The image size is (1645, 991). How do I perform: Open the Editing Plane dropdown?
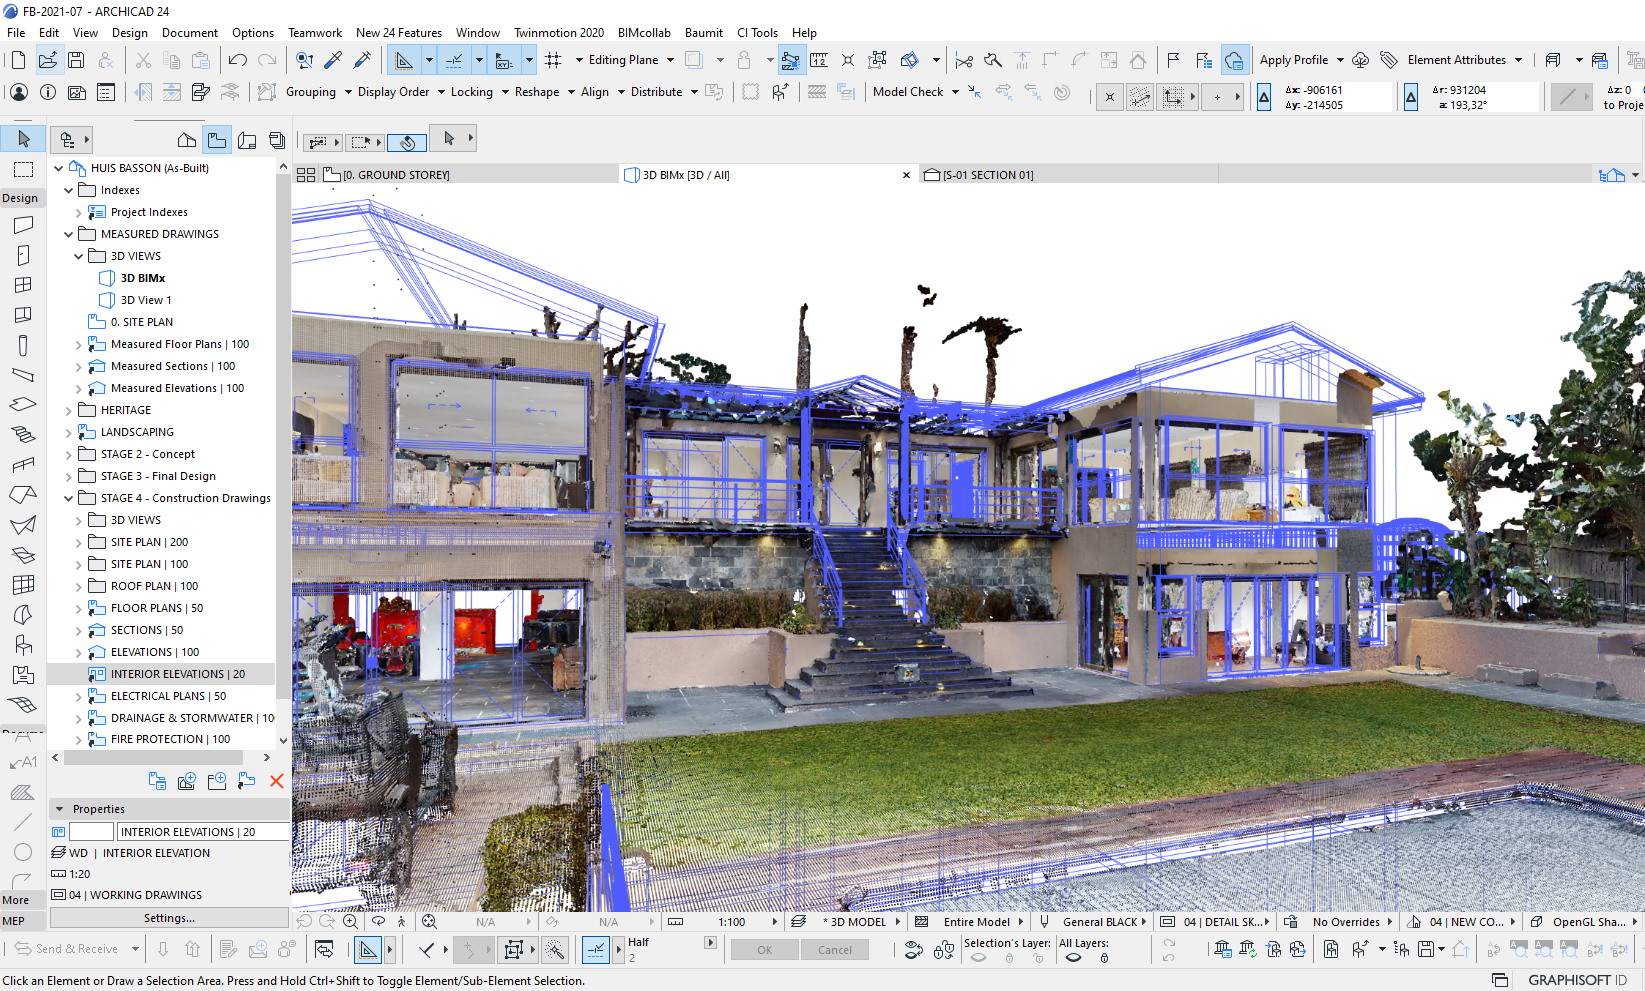point(631,60)
